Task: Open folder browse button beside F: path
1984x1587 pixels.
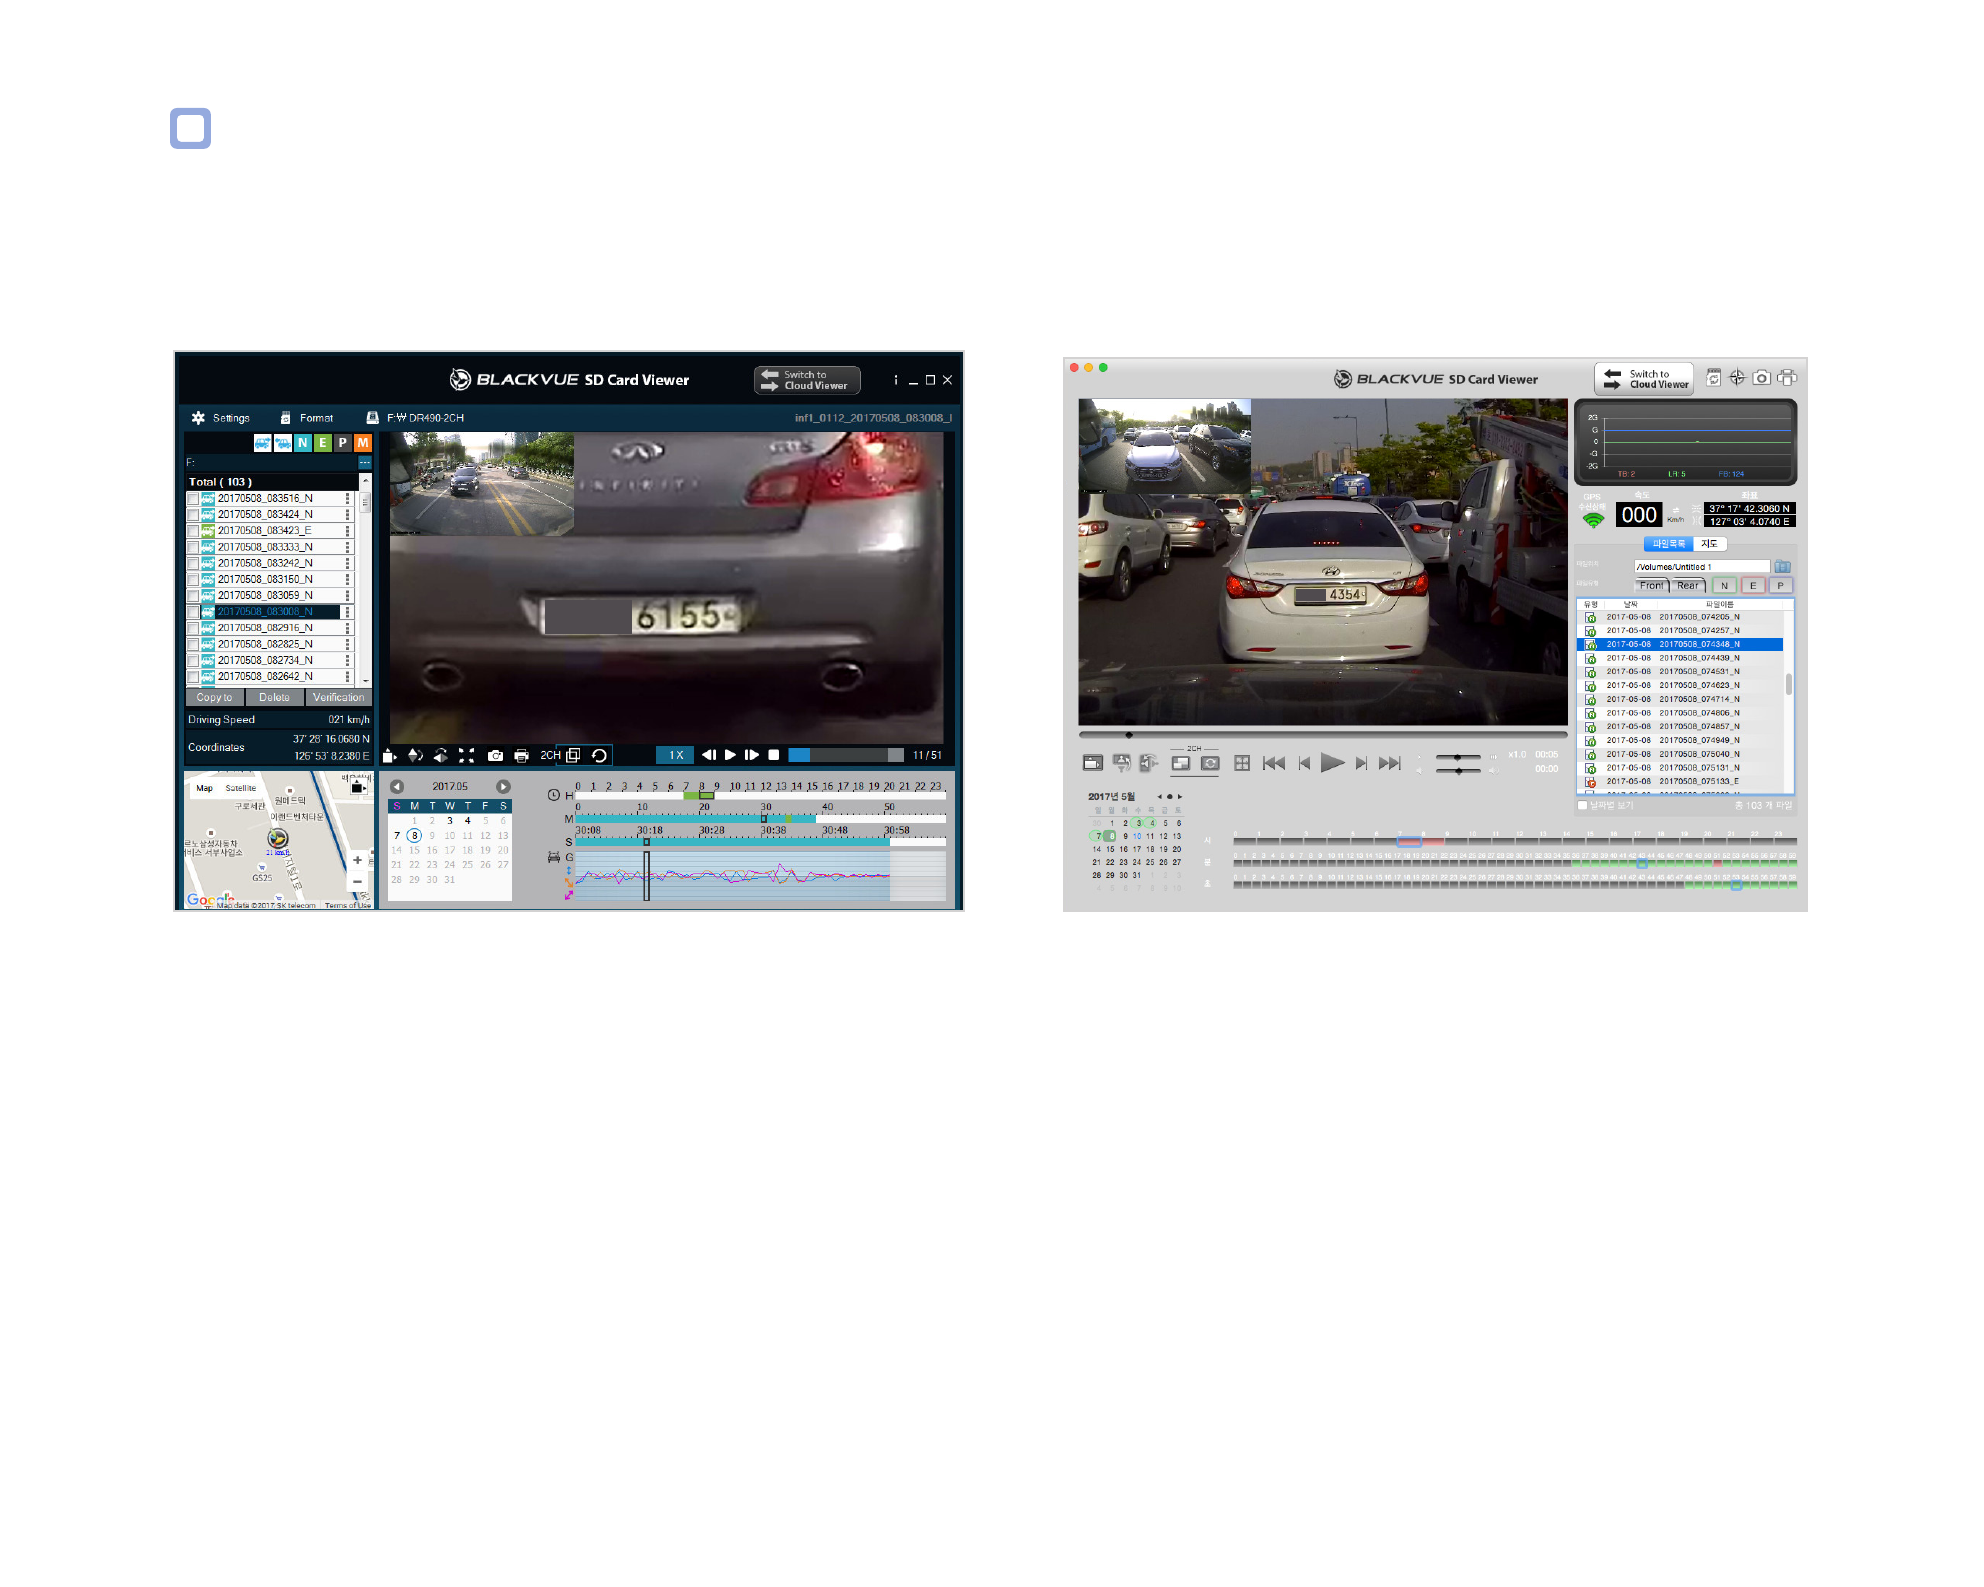Action: [365, 462]
